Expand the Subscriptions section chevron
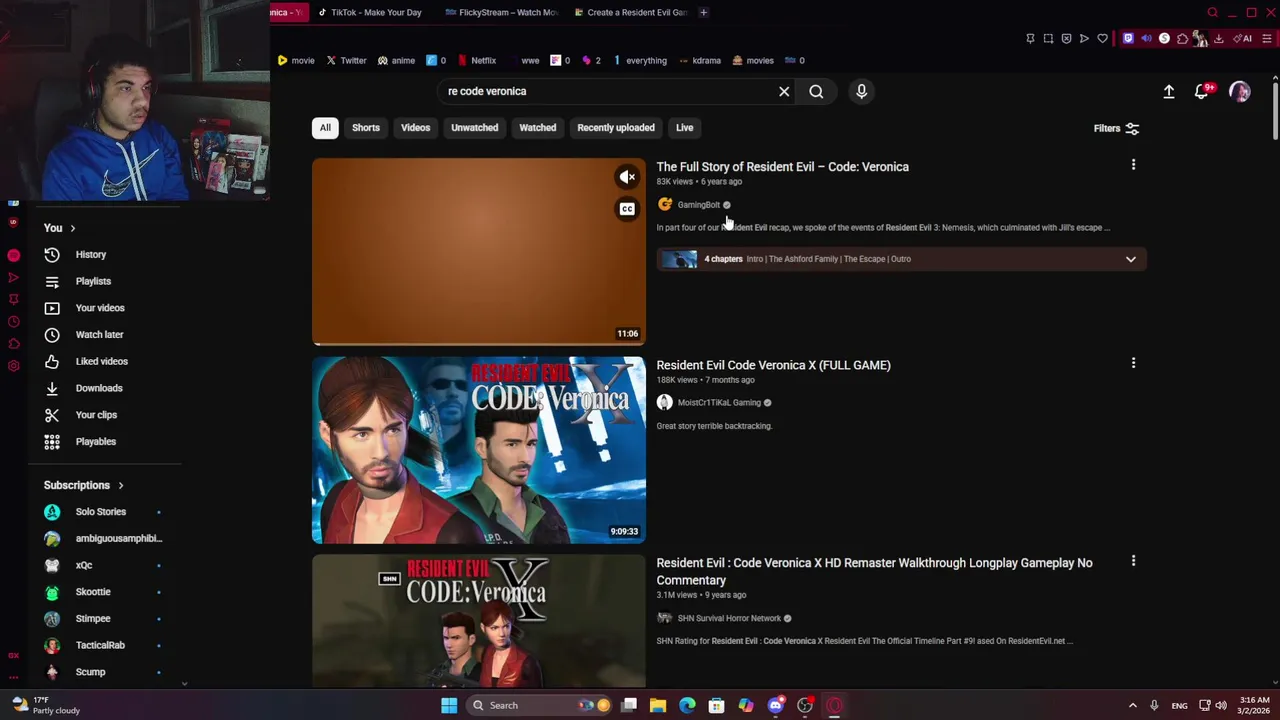Viewport: 1280px width, 720px height. coord(121,485)
